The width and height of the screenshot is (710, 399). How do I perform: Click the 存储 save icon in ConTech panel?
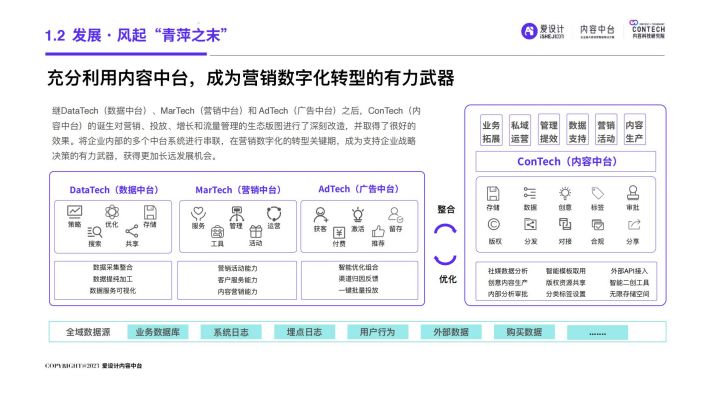(x=493, y=194)
